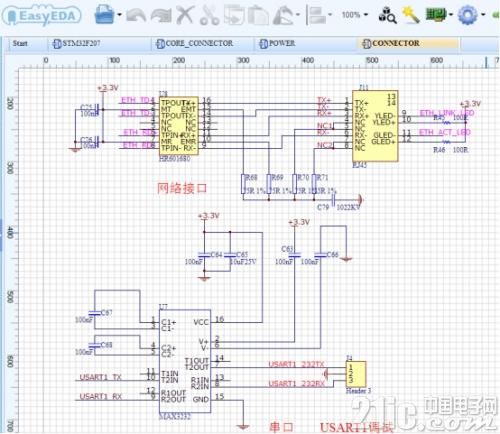Click the 1022KV value of C79
500x434 pixels.
point(348,207)
